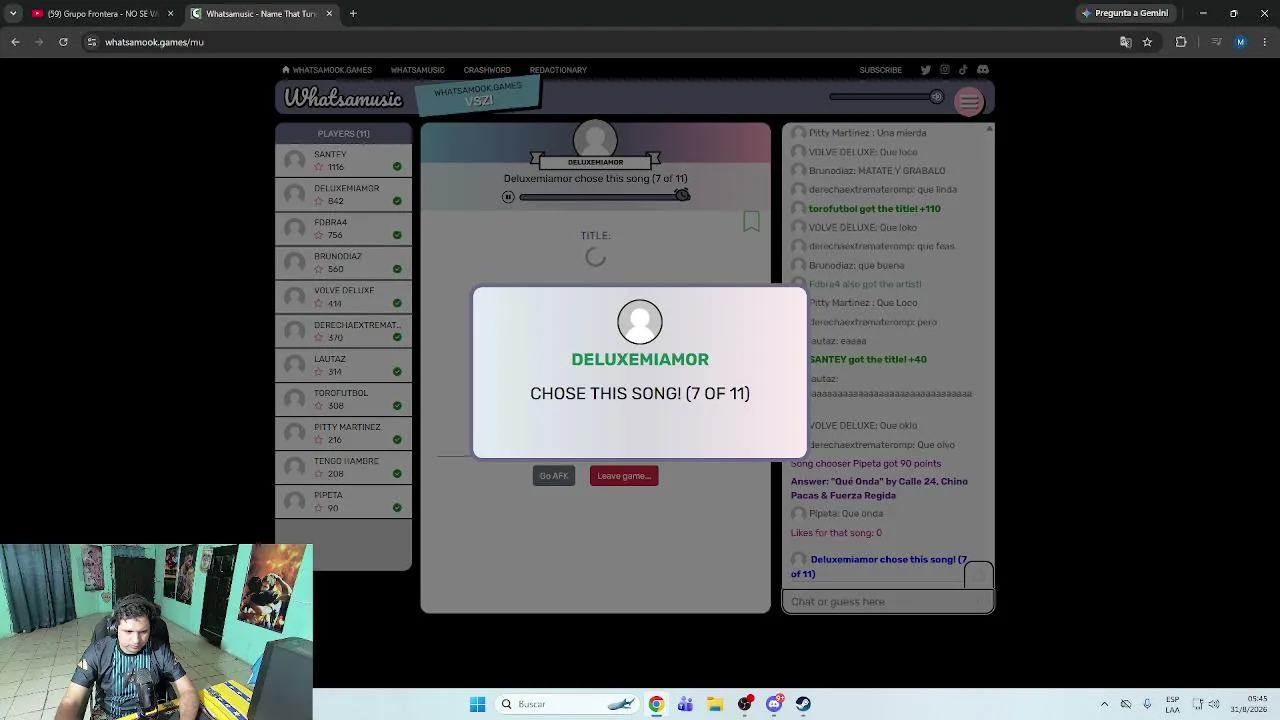
Task: Open Chrome from the taskbar
Action: click(656, 704)
